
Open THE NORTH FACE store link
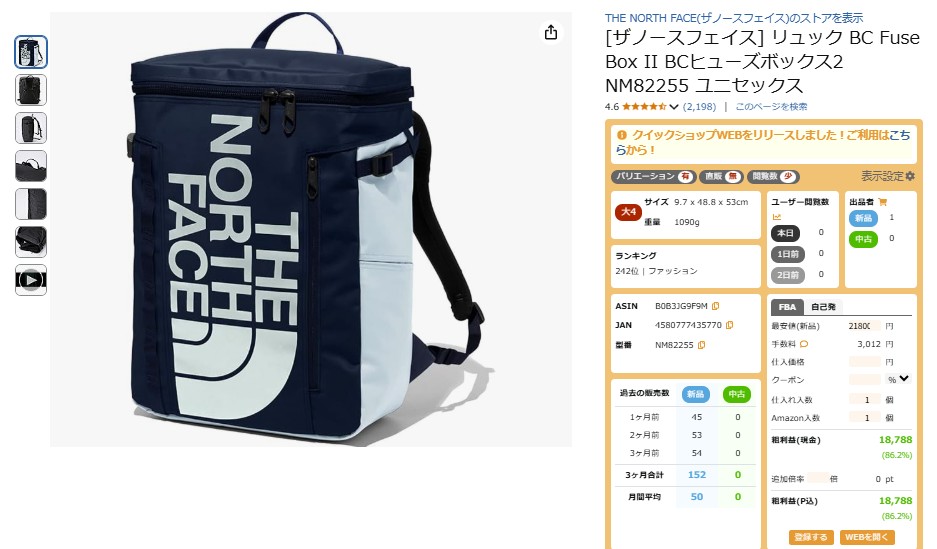(734, 18)
